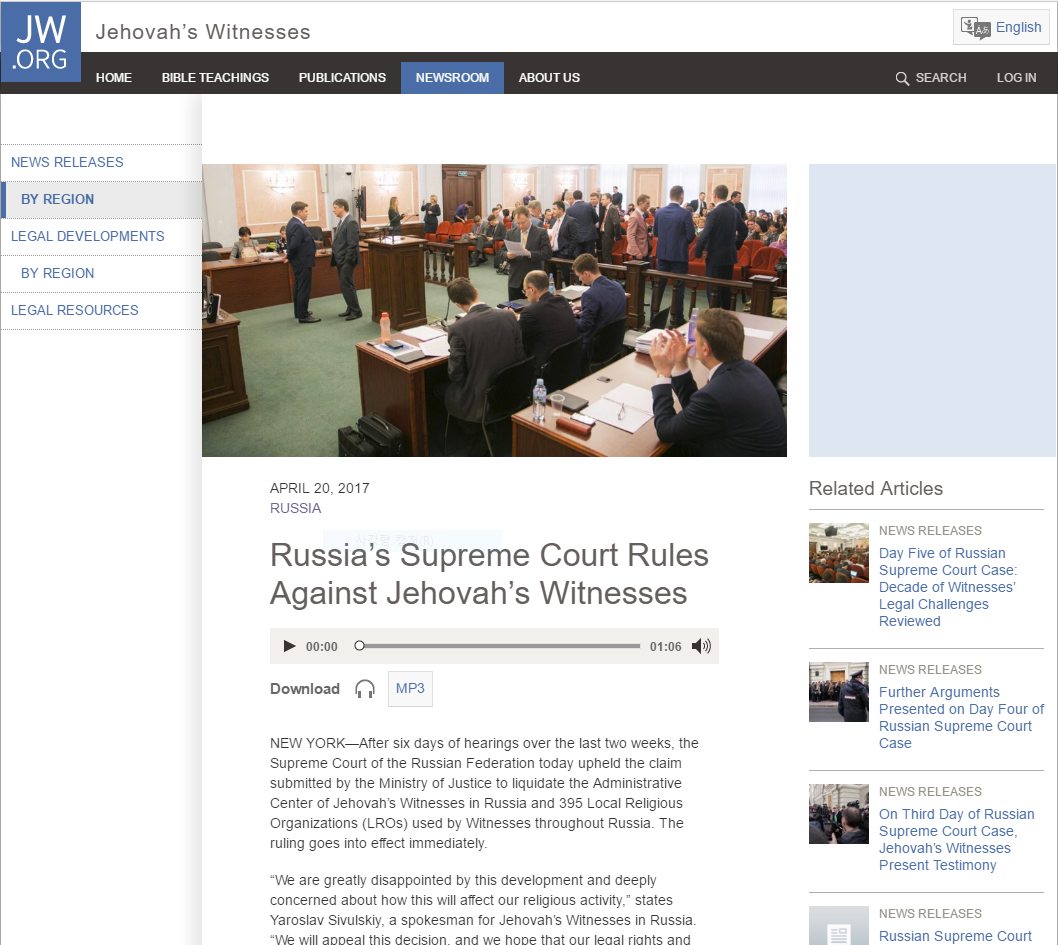Viewport: 1058px width, 945px height.
Task: Click the courtroom article photo
Action: tap(495, 310)
